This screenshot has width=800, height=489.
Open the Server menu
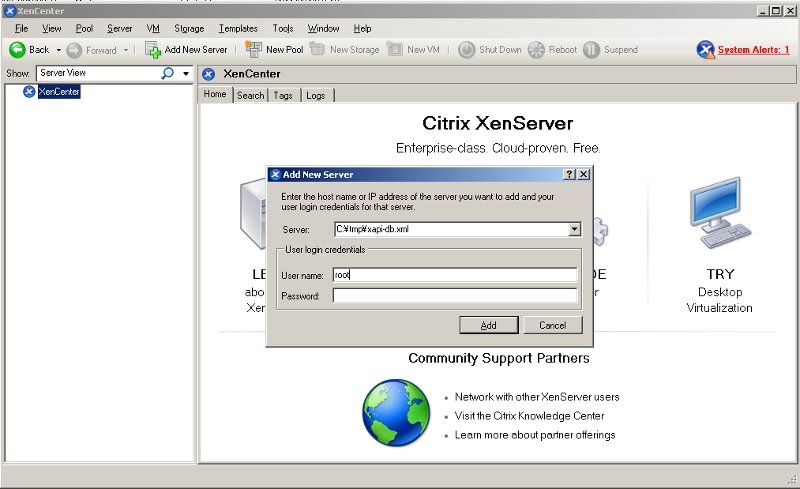(x=119, y=29)
